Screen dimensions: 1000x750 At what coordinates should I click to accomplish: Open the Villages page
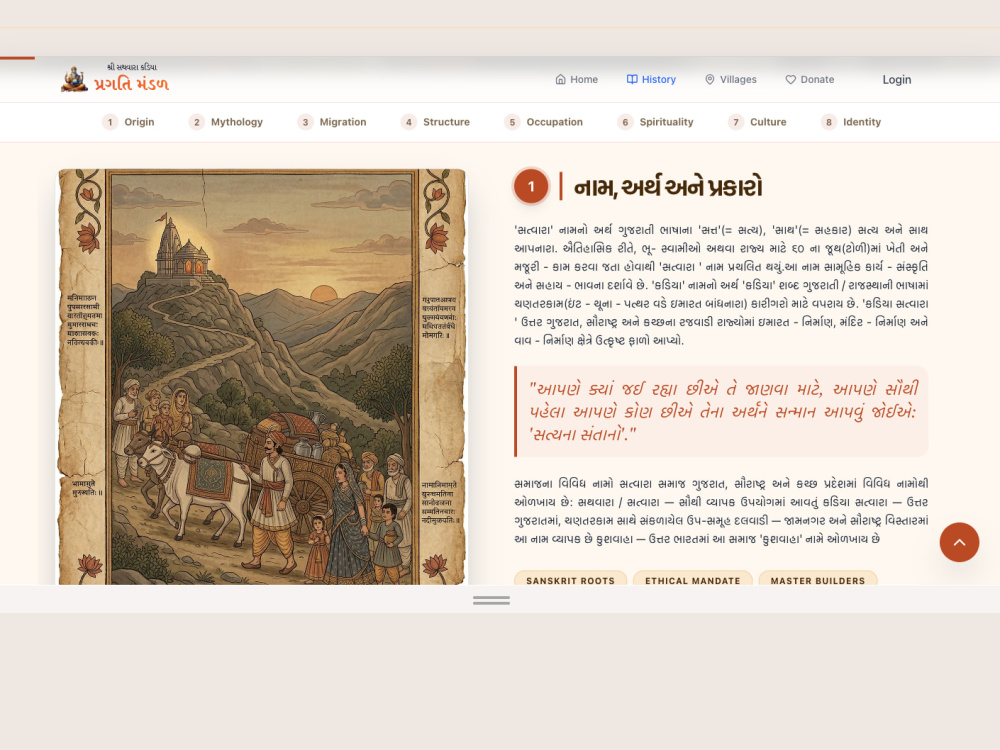(x=730, y=80)
